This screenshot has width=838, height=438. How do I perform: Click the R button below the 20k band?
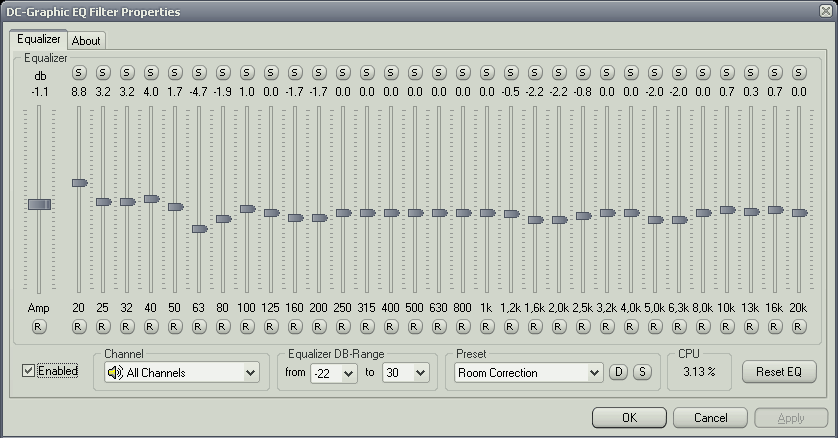coord(799,326)
